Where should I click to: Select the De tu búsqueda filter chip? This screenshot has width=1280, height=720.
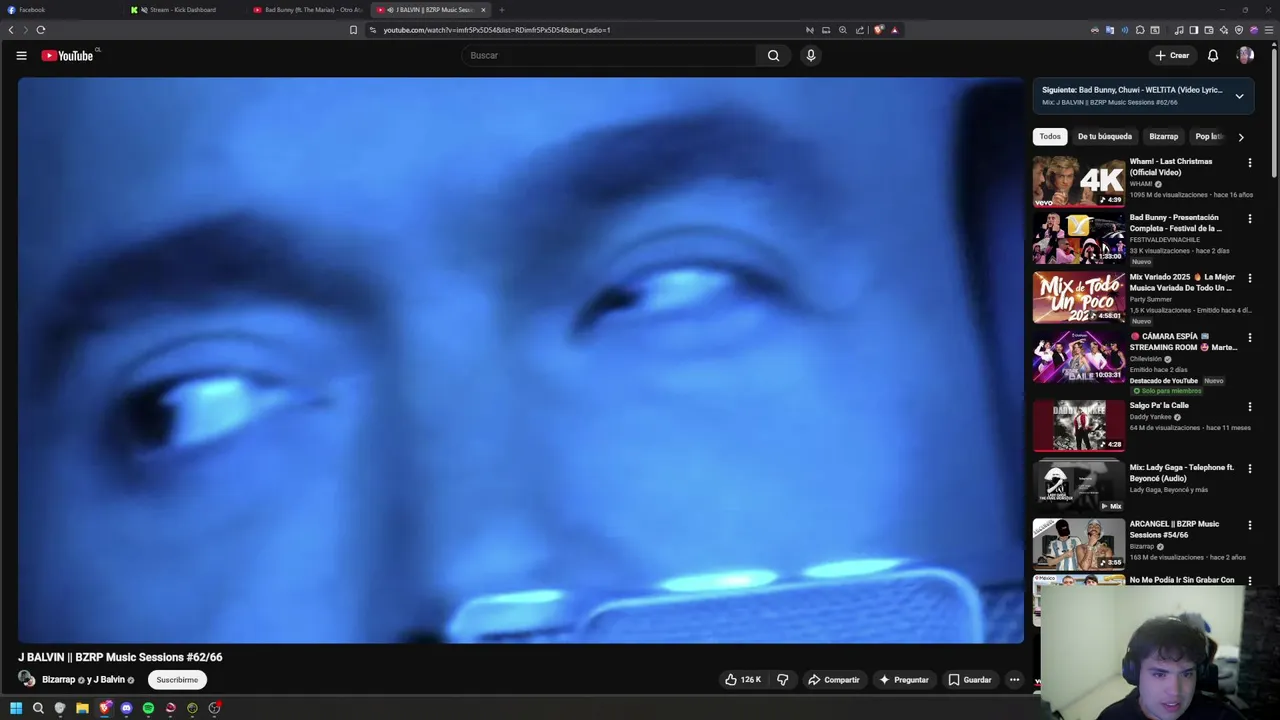pos(1105,136)
